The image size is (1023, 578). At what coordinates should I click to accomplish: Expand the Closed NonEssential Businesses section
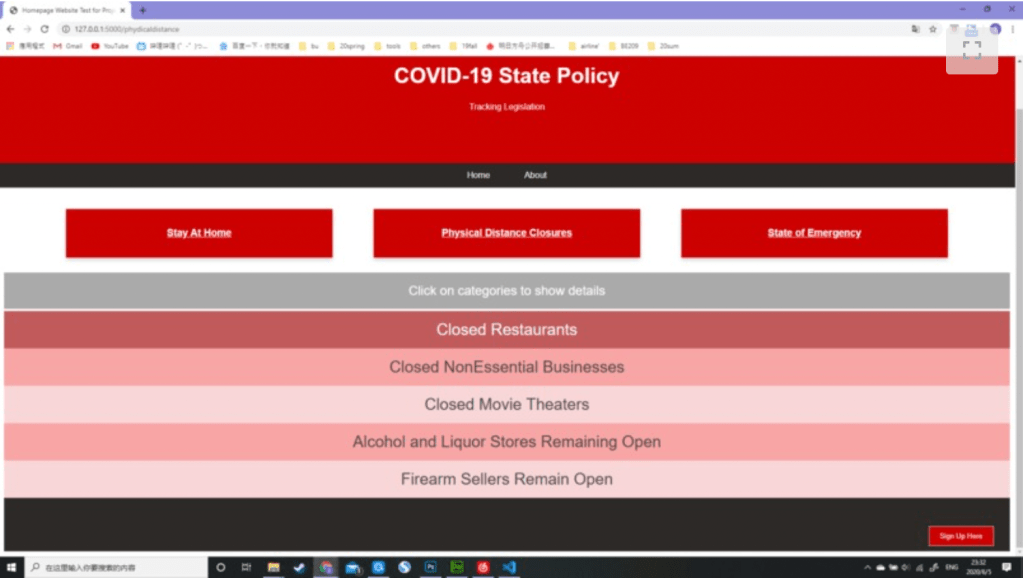point(506,367)
